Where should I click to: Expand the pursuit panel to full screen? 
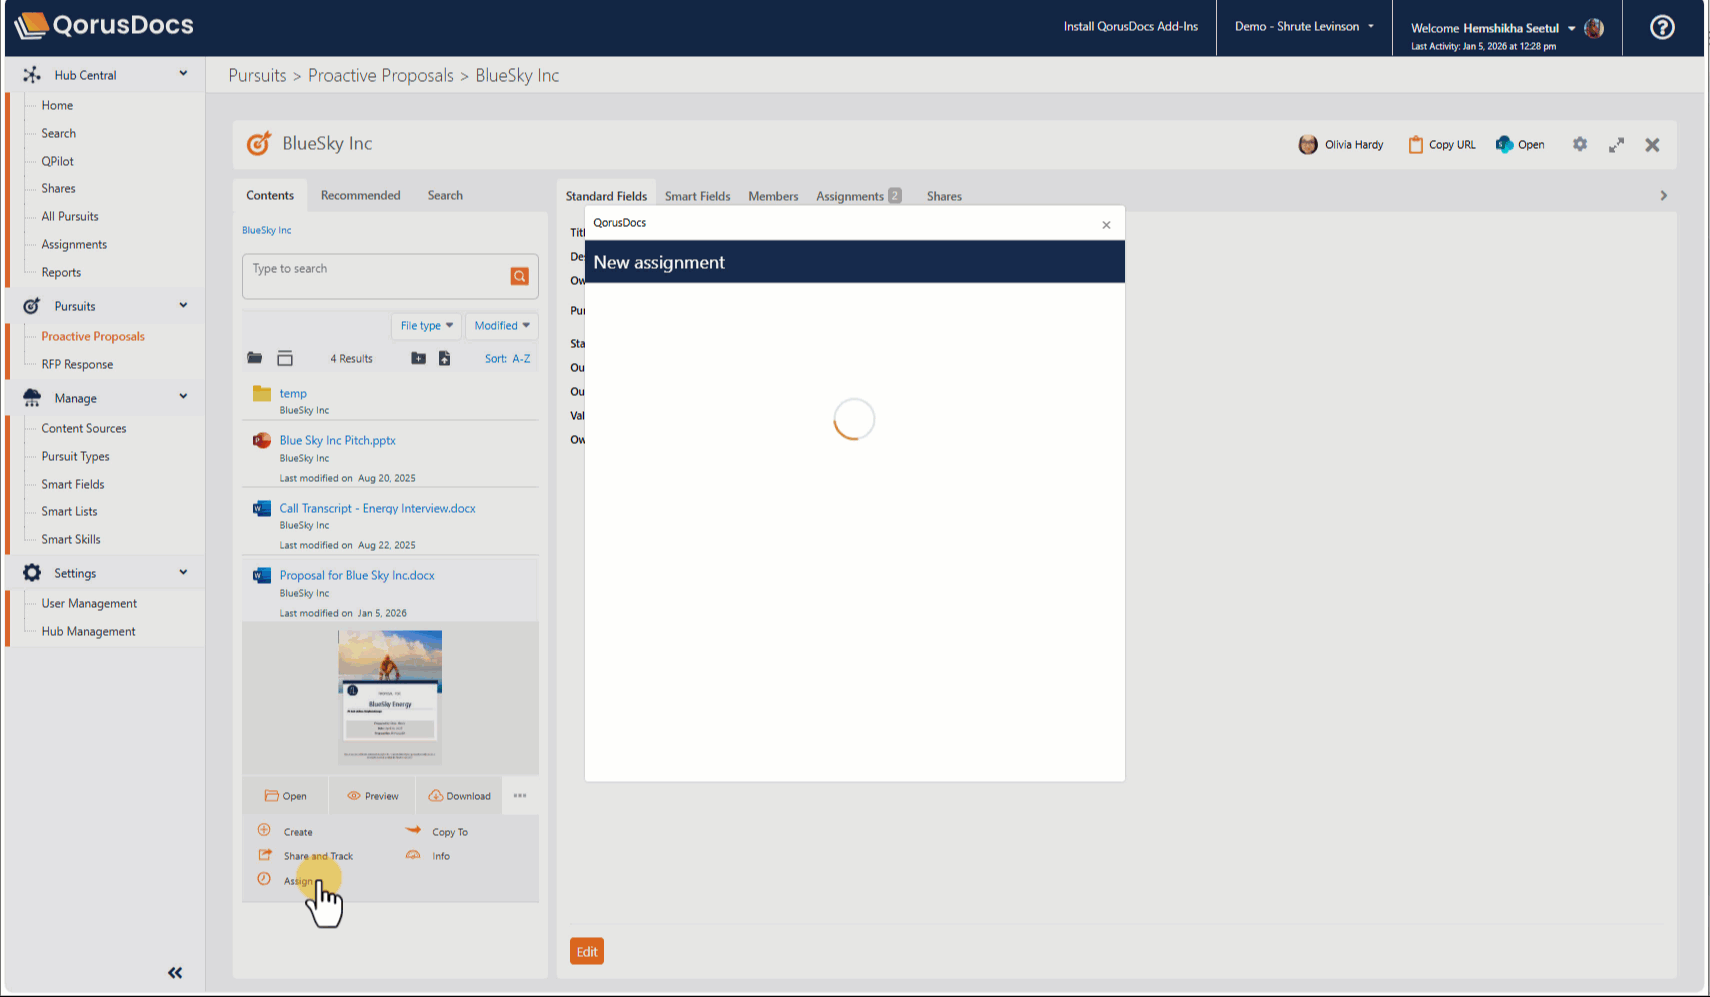tap(1616, 145)
